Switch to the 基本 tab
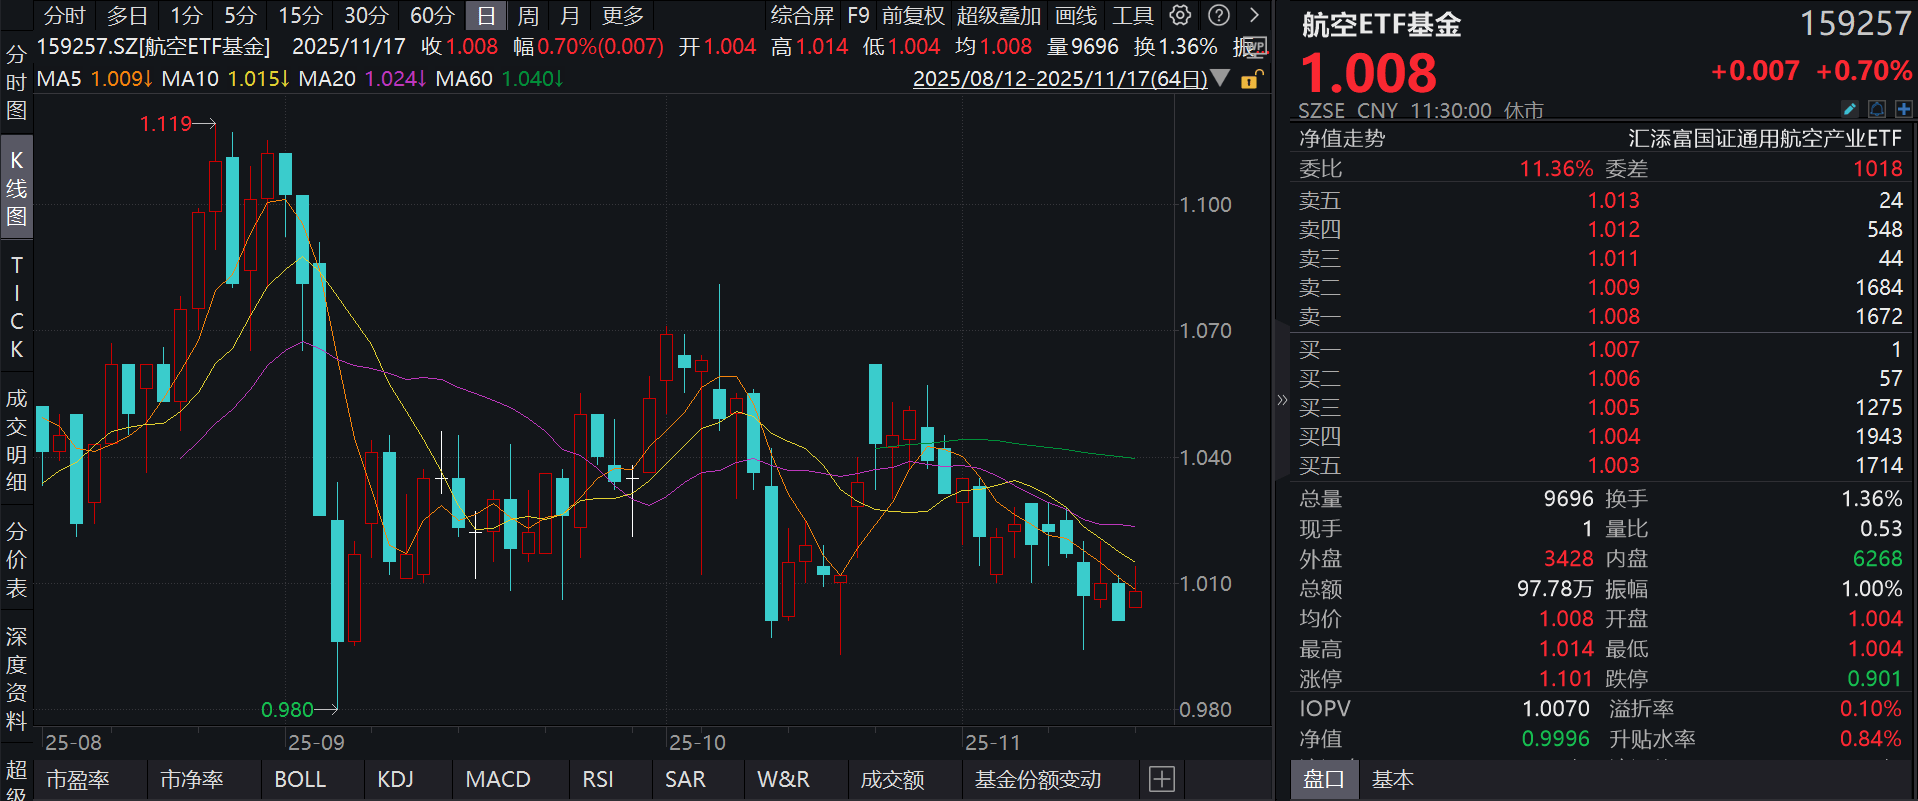Viewport: 1918px width, 801px height. [x=1392, y=779]
